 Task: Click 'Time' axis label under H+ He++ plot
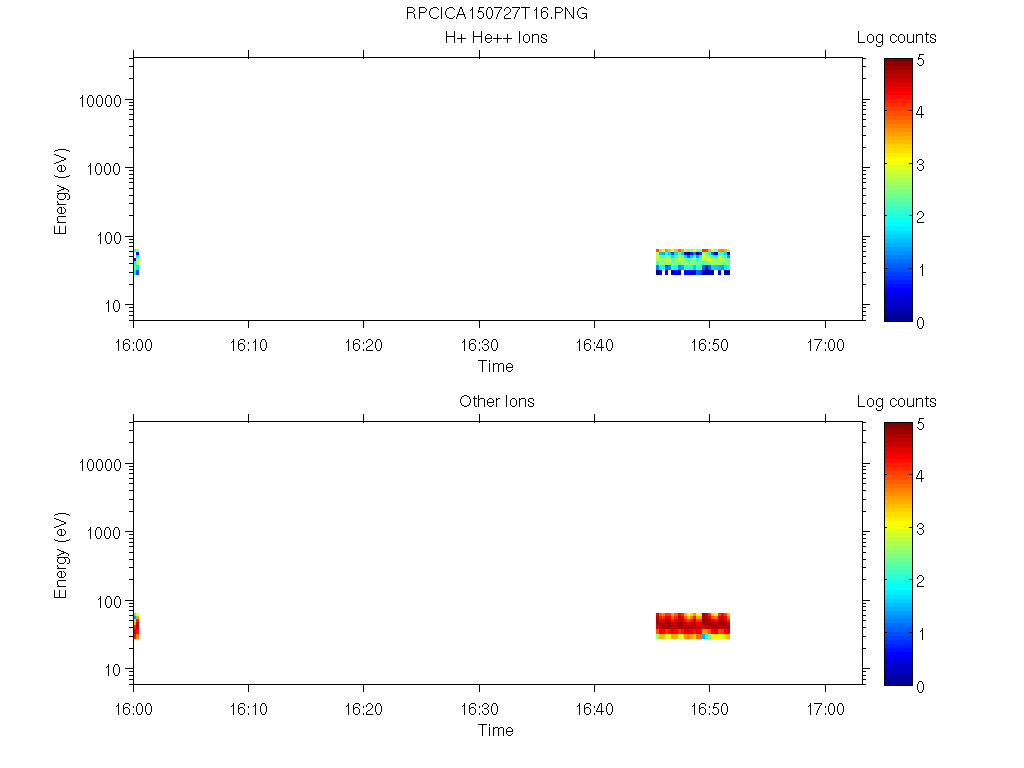pyautogui.click(x=495, y=366)
